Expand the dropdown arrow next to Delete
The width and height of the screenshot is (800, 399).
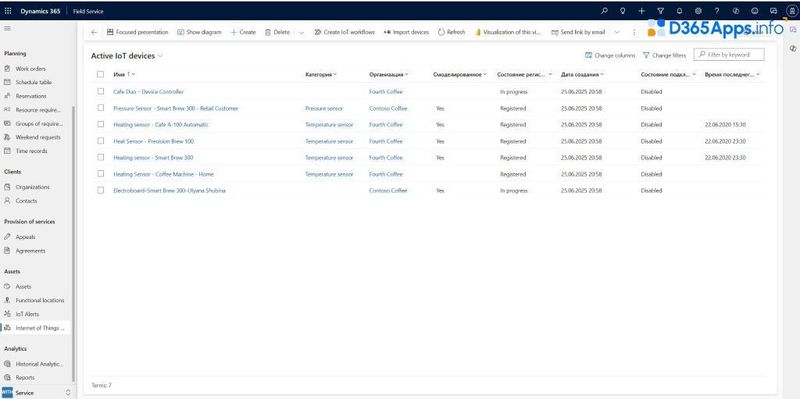point(302,32)
